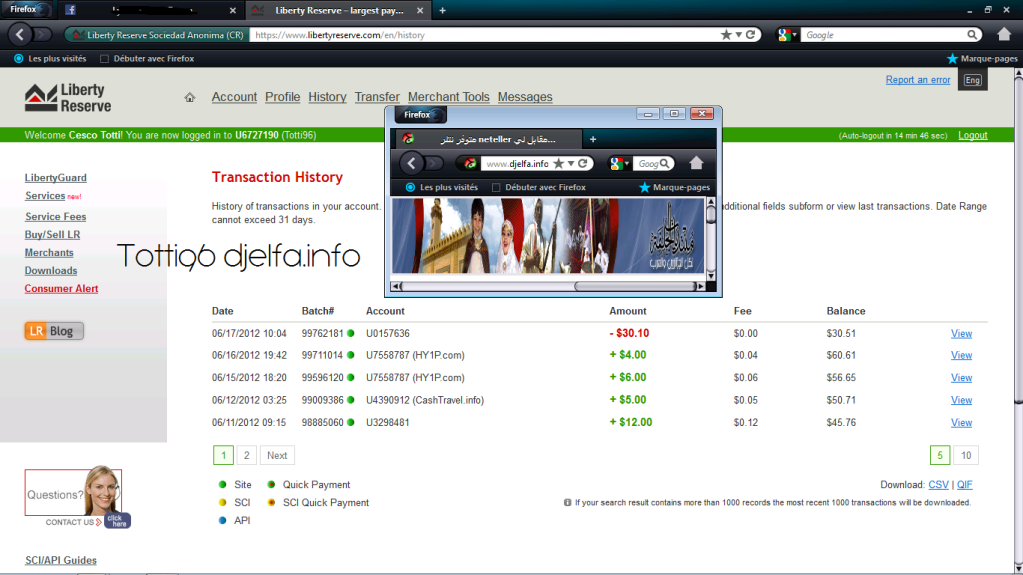Click Débuter avec Firefox in small window
This screenshot has width=1023, height=575.
(539, 187)
